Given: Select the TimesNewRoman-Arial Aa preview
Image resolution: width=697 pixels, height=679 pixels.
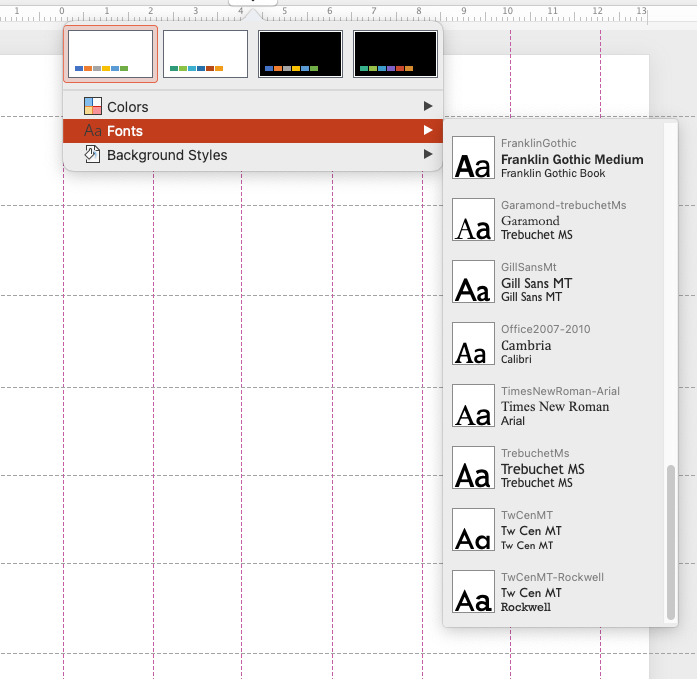Looking at the screenshot, I should [x=473, y=406].
